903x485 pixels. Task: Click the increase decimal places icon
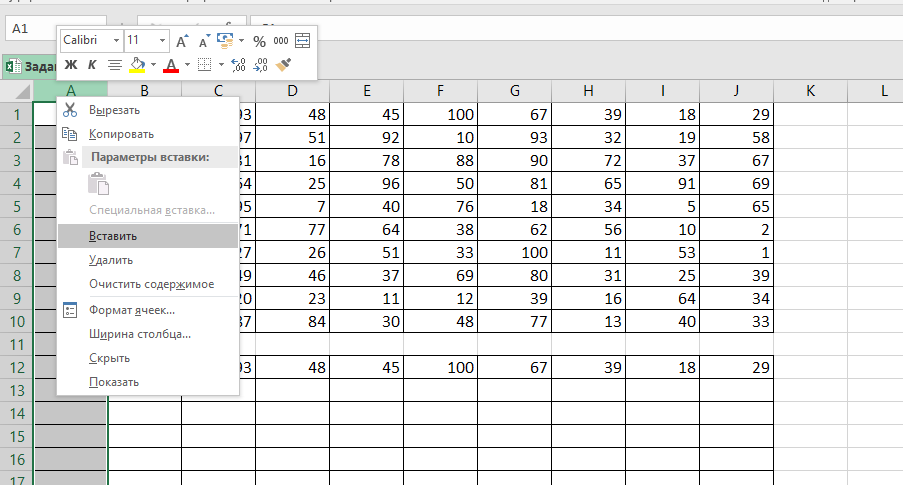pyautogui.click(x=238, y=65)
